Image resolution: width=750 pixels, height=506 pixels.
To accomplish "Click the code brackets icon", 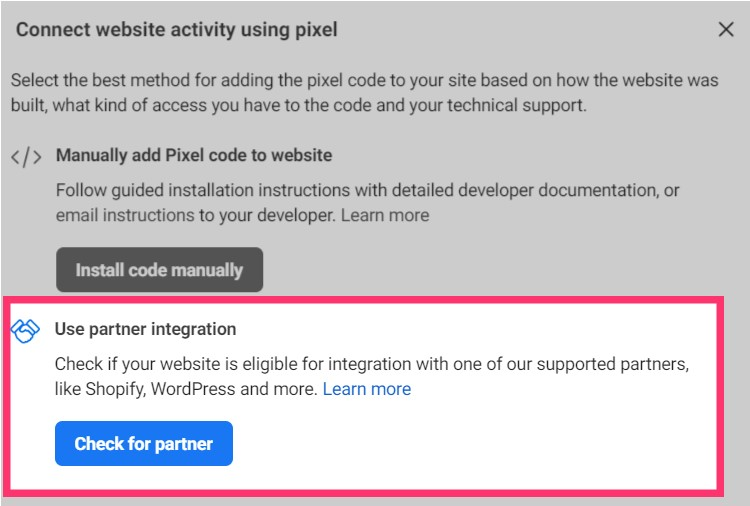I will pos(26,157).
